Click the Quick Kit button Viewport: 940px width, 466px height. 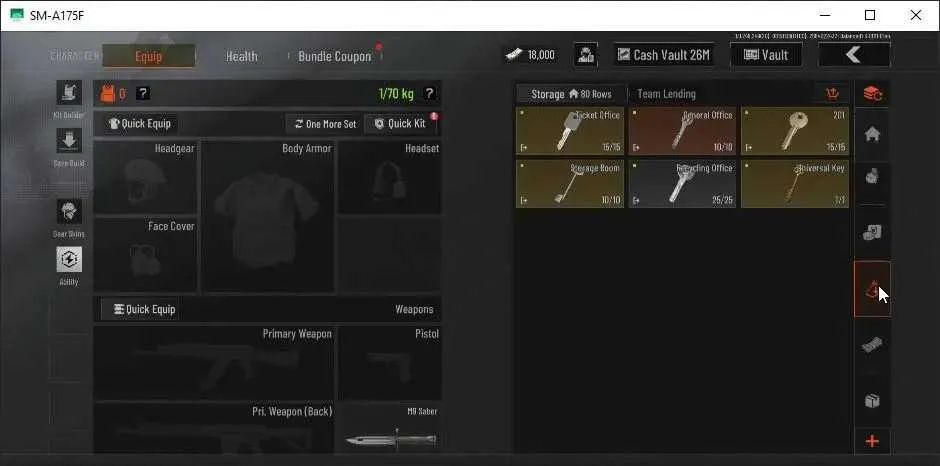pos(400,124)
